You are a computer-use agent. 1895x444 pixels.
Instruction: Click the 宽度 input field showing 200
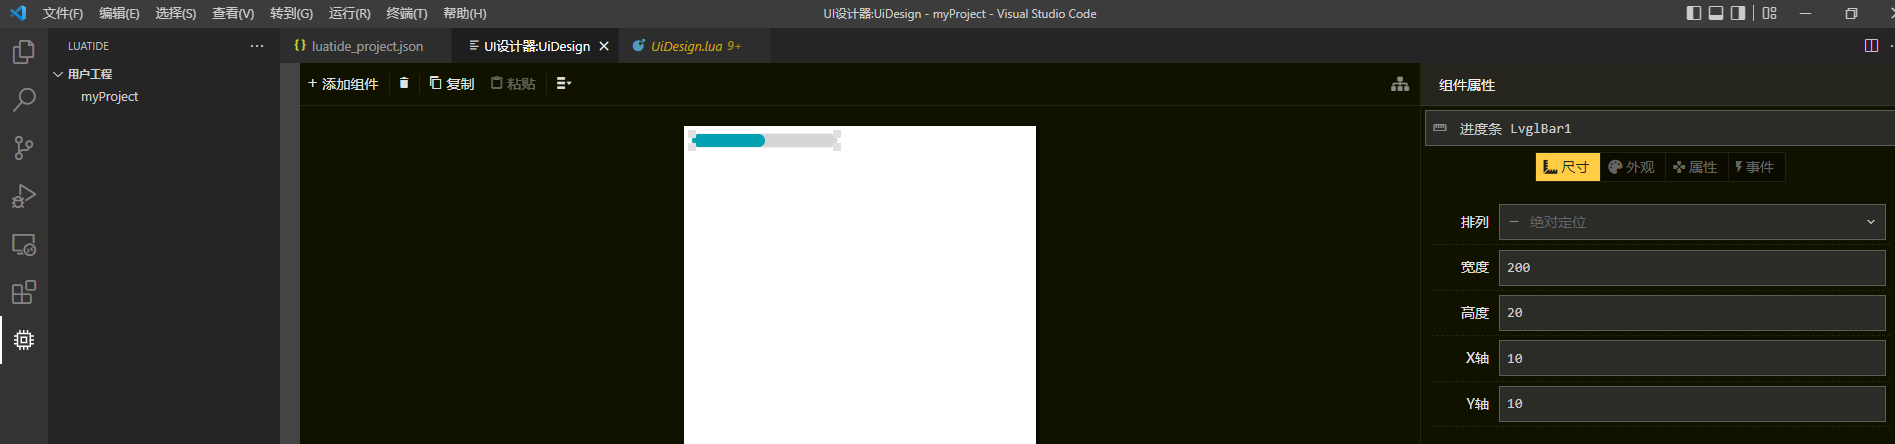pos(1692,268)
